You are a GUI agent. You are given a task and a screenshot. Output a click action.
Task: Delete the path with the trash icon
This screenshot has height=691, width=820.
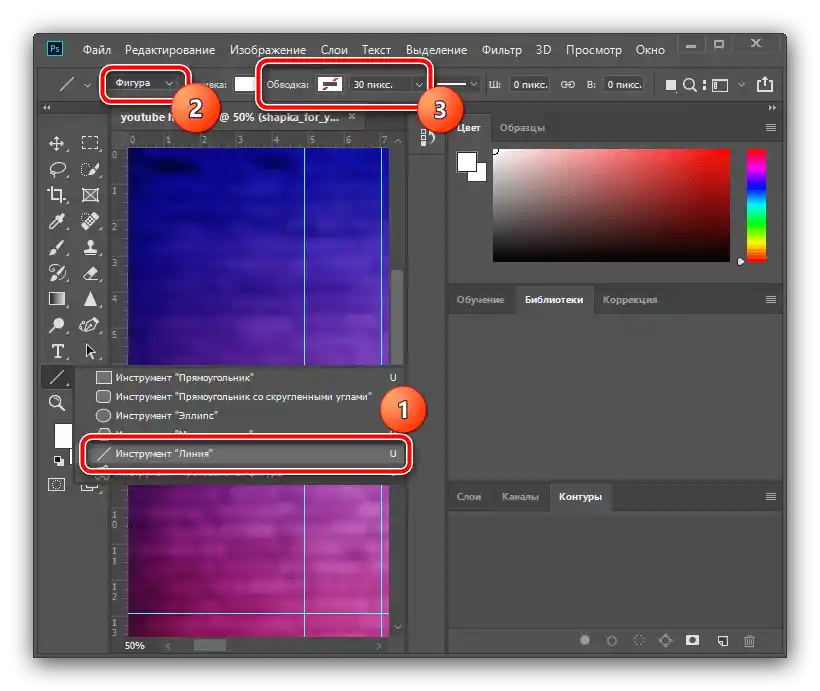click(x=749, y=640)
